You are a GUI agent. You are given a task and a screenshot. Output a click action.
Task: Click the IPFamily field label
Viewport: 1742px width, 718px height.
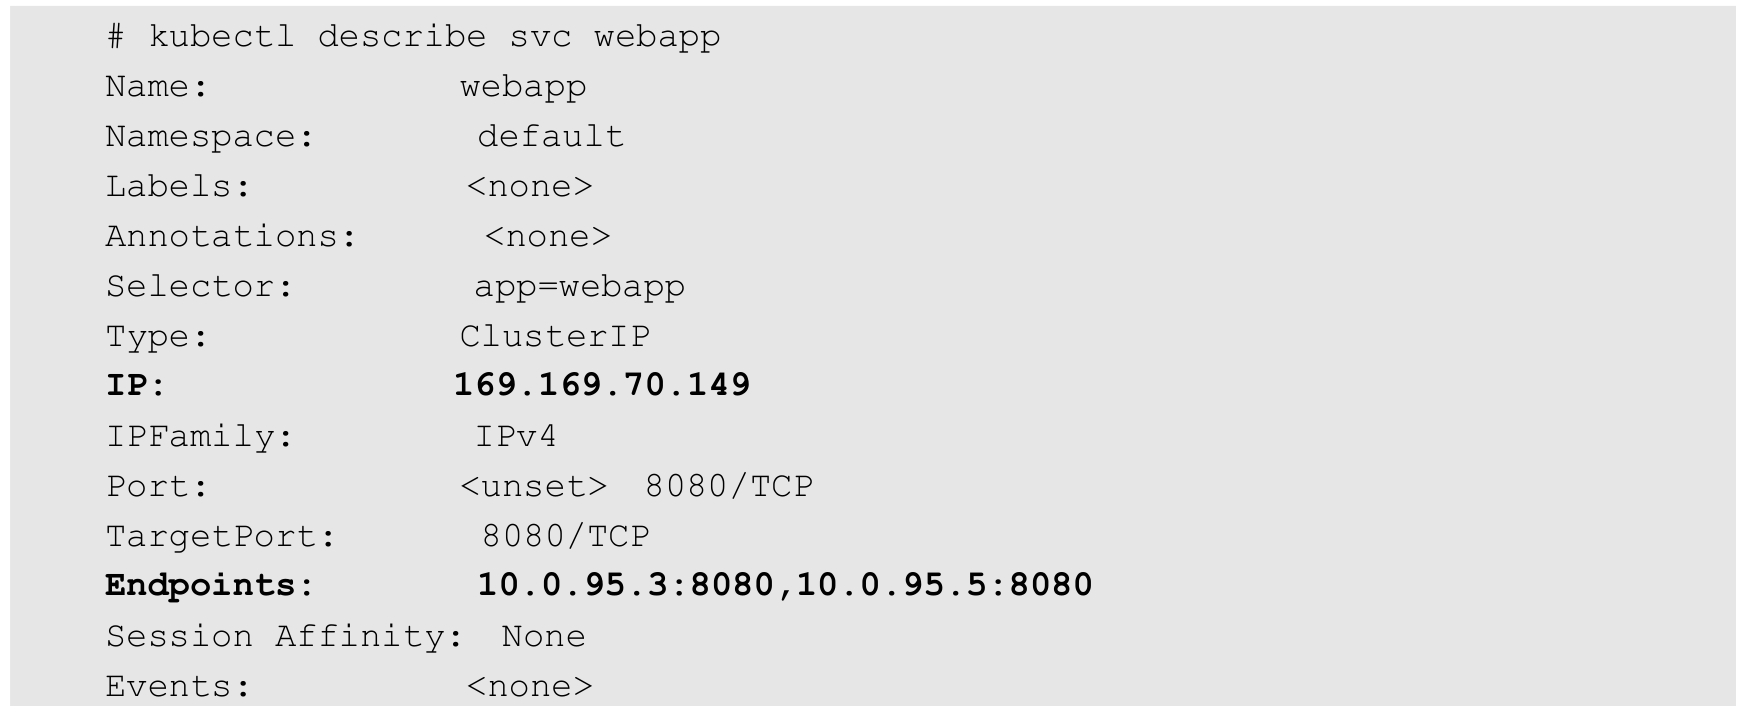200,436
